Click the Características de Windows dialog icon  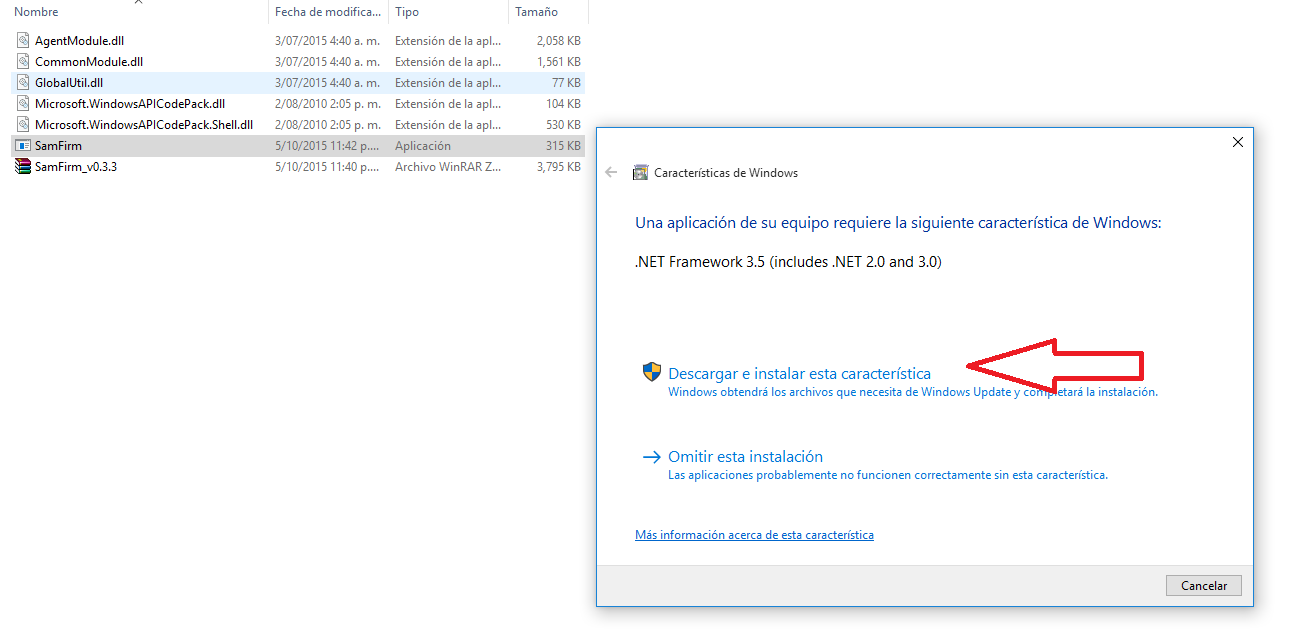640,172
